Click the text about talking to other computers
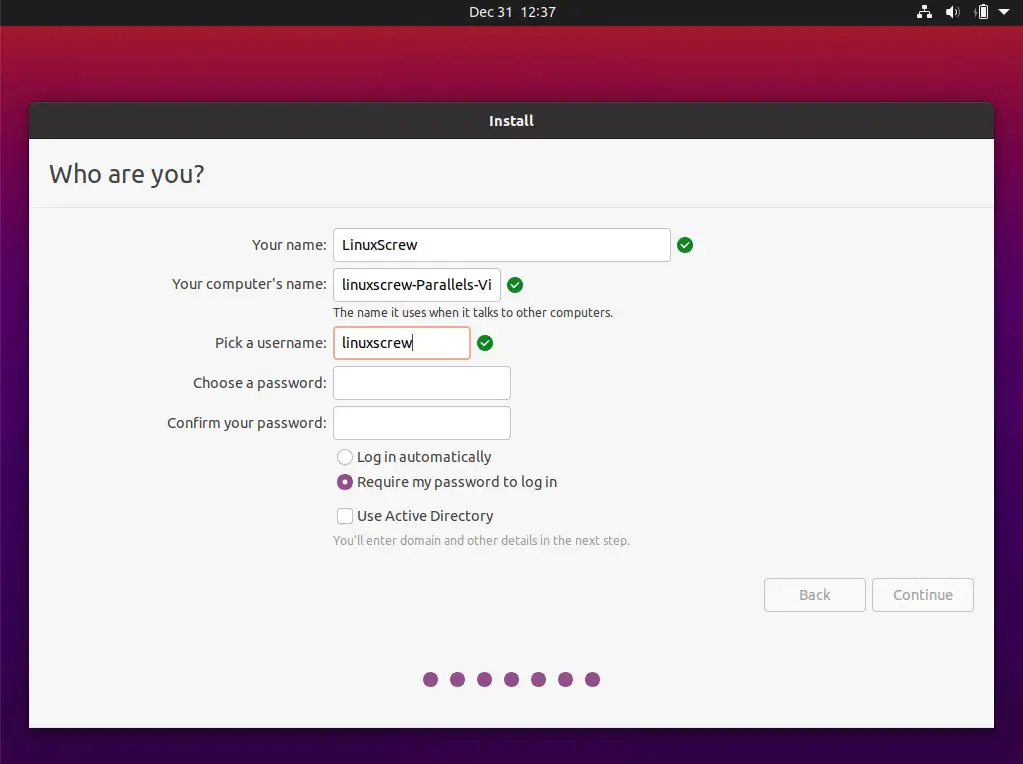 click(473, 313)
